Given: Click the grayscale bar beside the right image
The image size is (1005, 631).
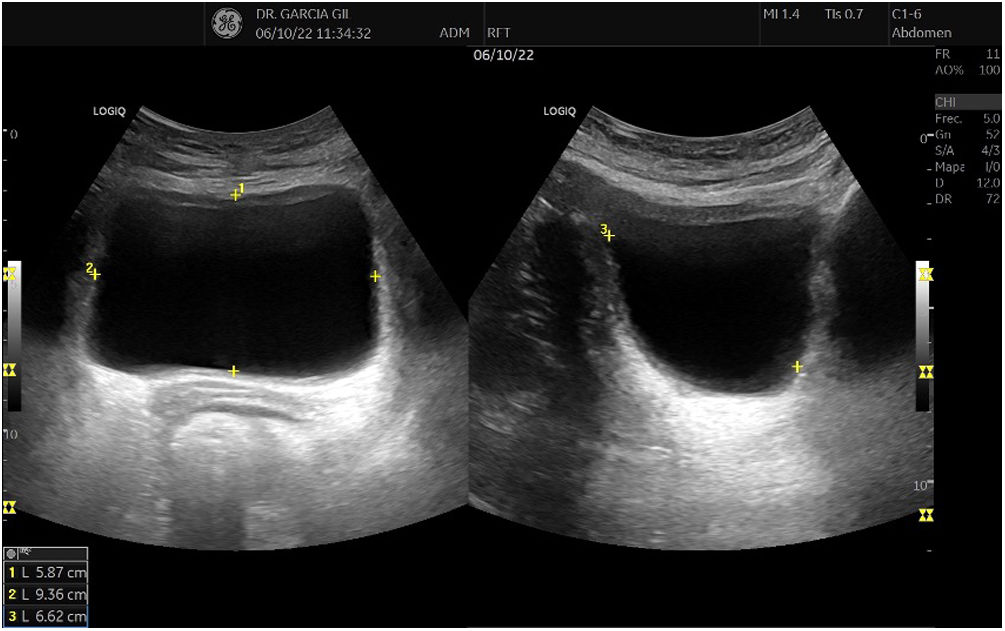Looking at the screenshot, I should pos(923,335).
